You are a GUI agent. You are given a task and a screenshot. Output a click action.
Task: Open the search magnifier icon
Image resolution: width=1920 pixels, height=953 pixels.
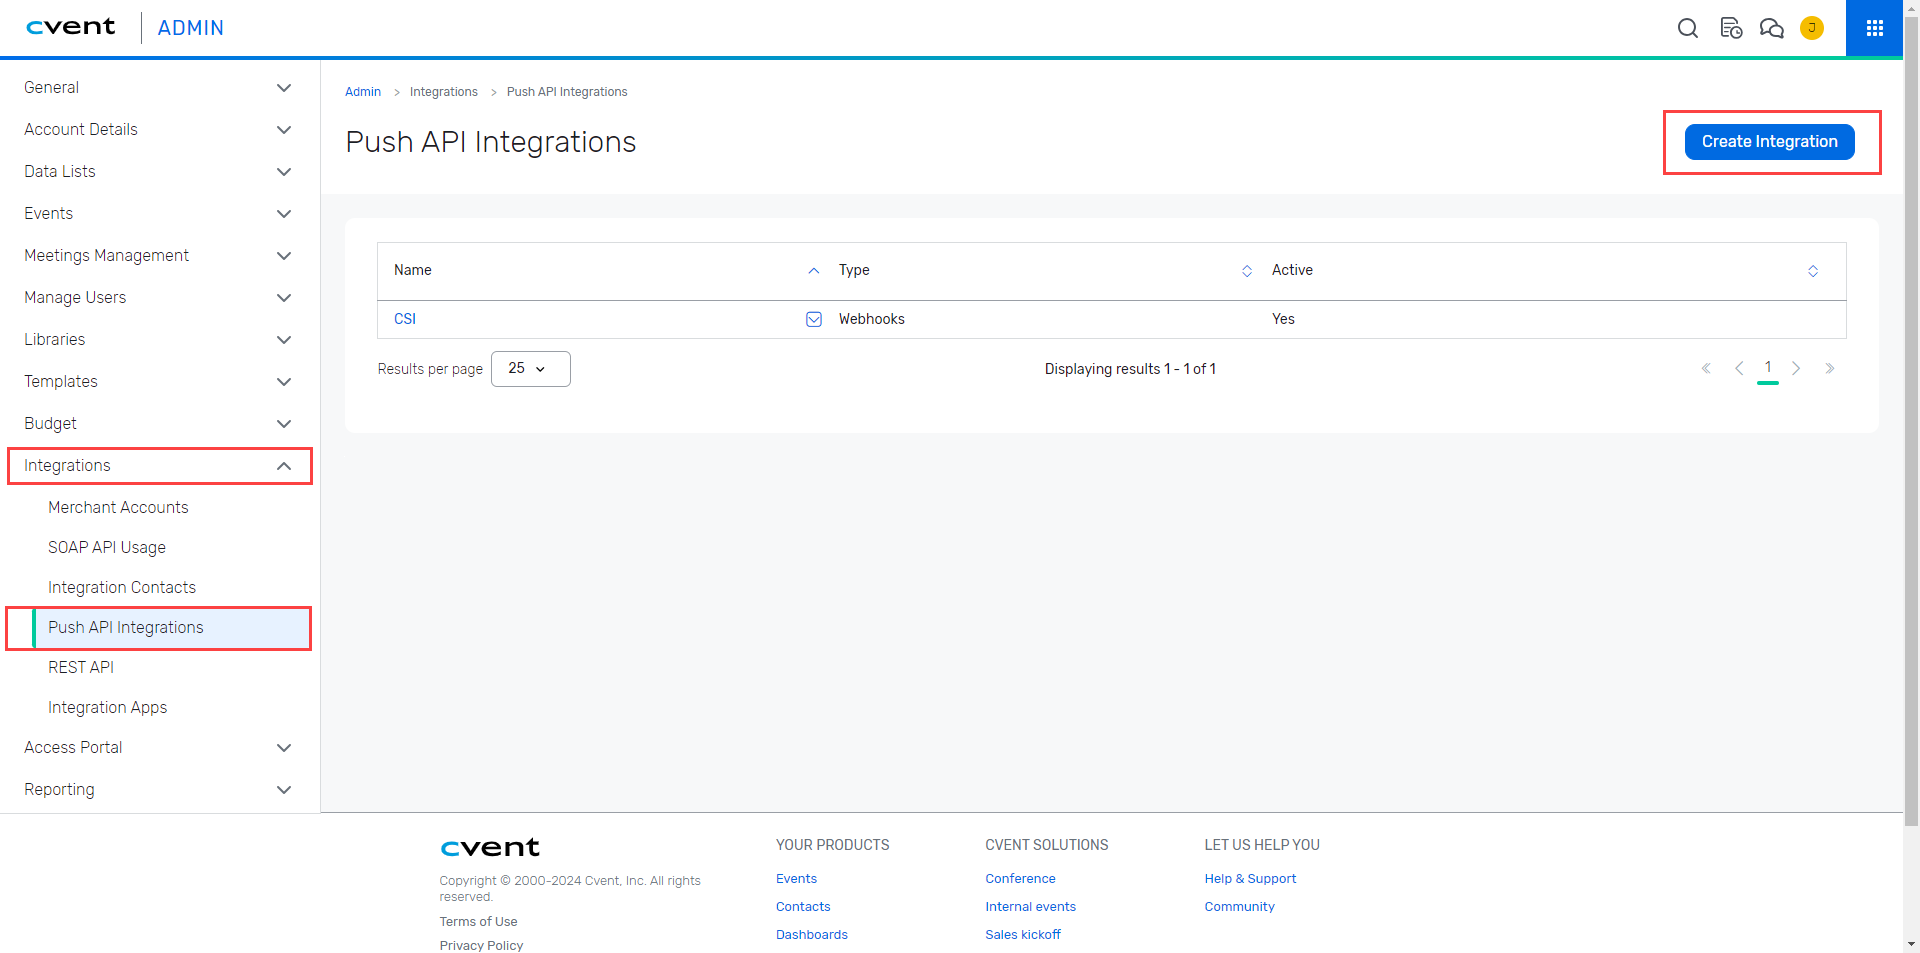point(1687,28)
